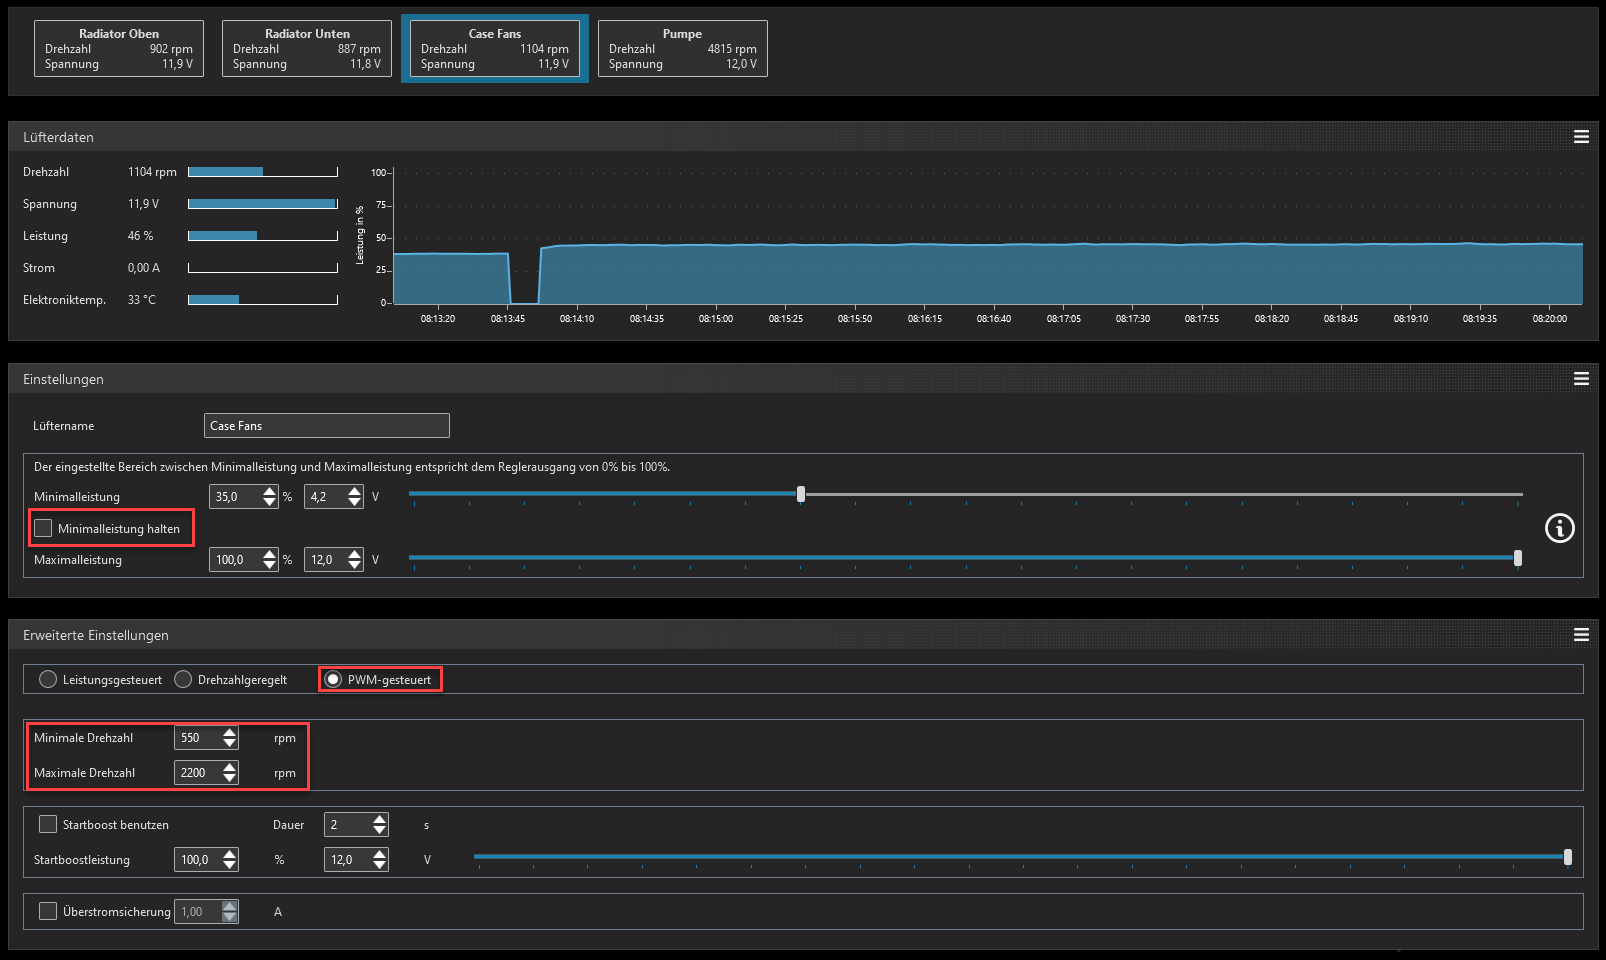Enable the Startboost benutzen checkbox
The width and height of the screenshot is (1606, 960).
click(48, 824)
